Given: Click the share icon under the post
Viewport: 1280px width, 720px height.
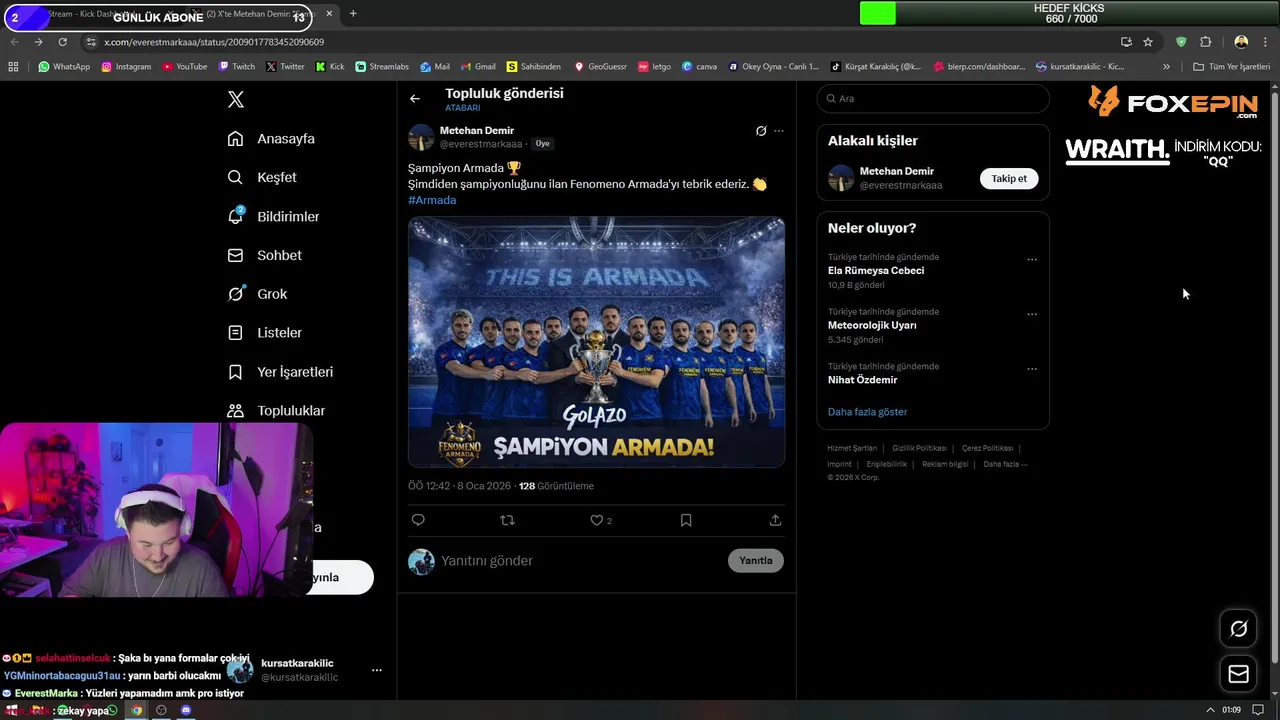Looking at the screenshot, I should click(775, 520).
